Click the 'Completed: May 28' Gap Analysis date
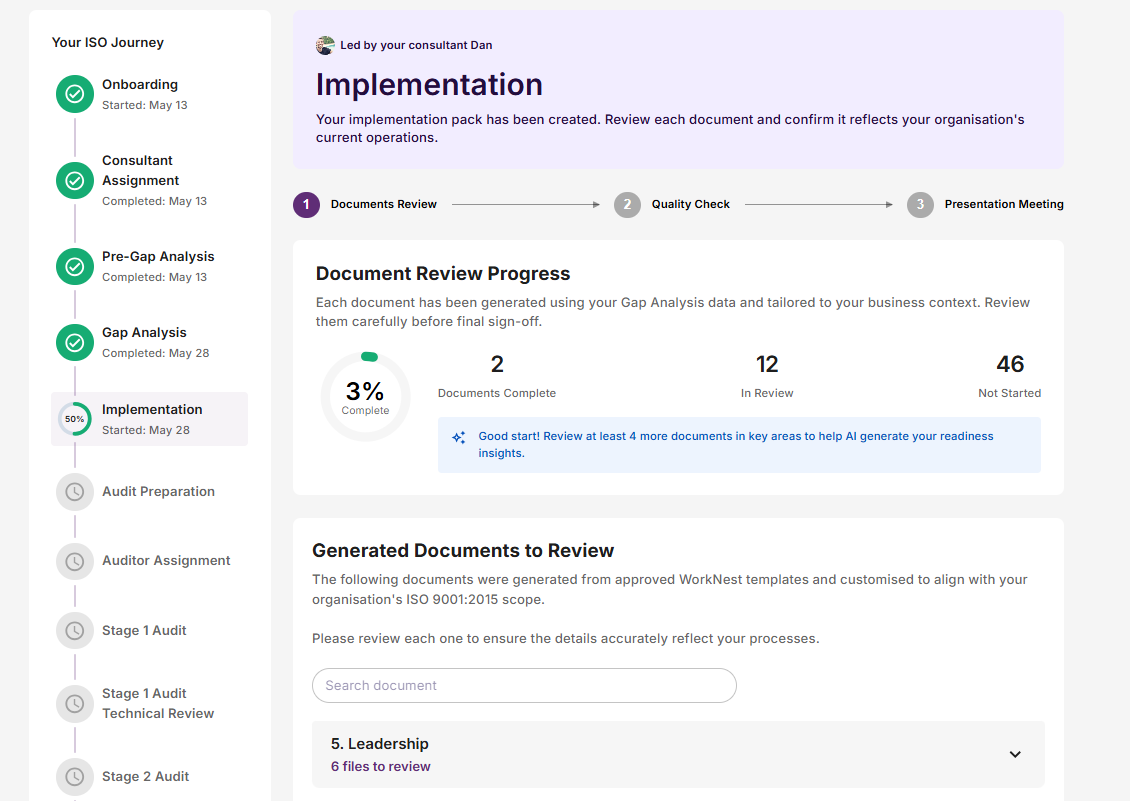 [x=156, y=353]
